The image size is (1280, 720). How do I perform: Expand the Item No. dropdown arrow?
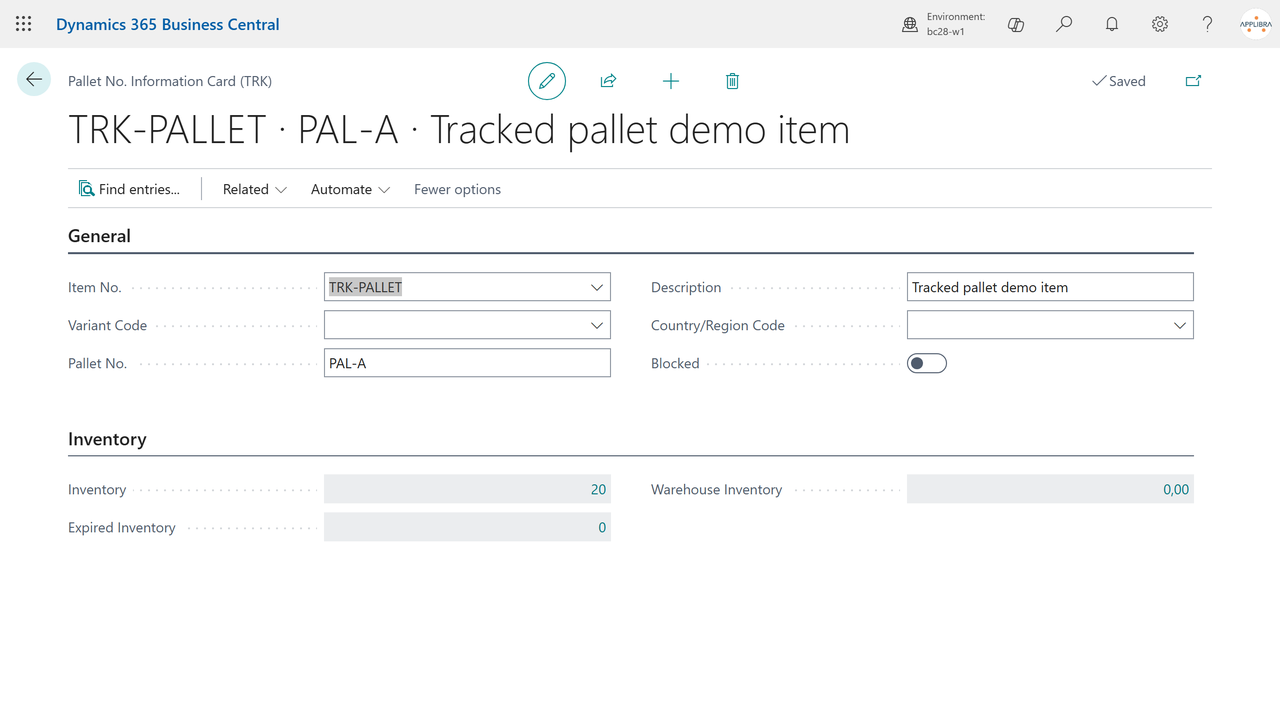(597, 287)
